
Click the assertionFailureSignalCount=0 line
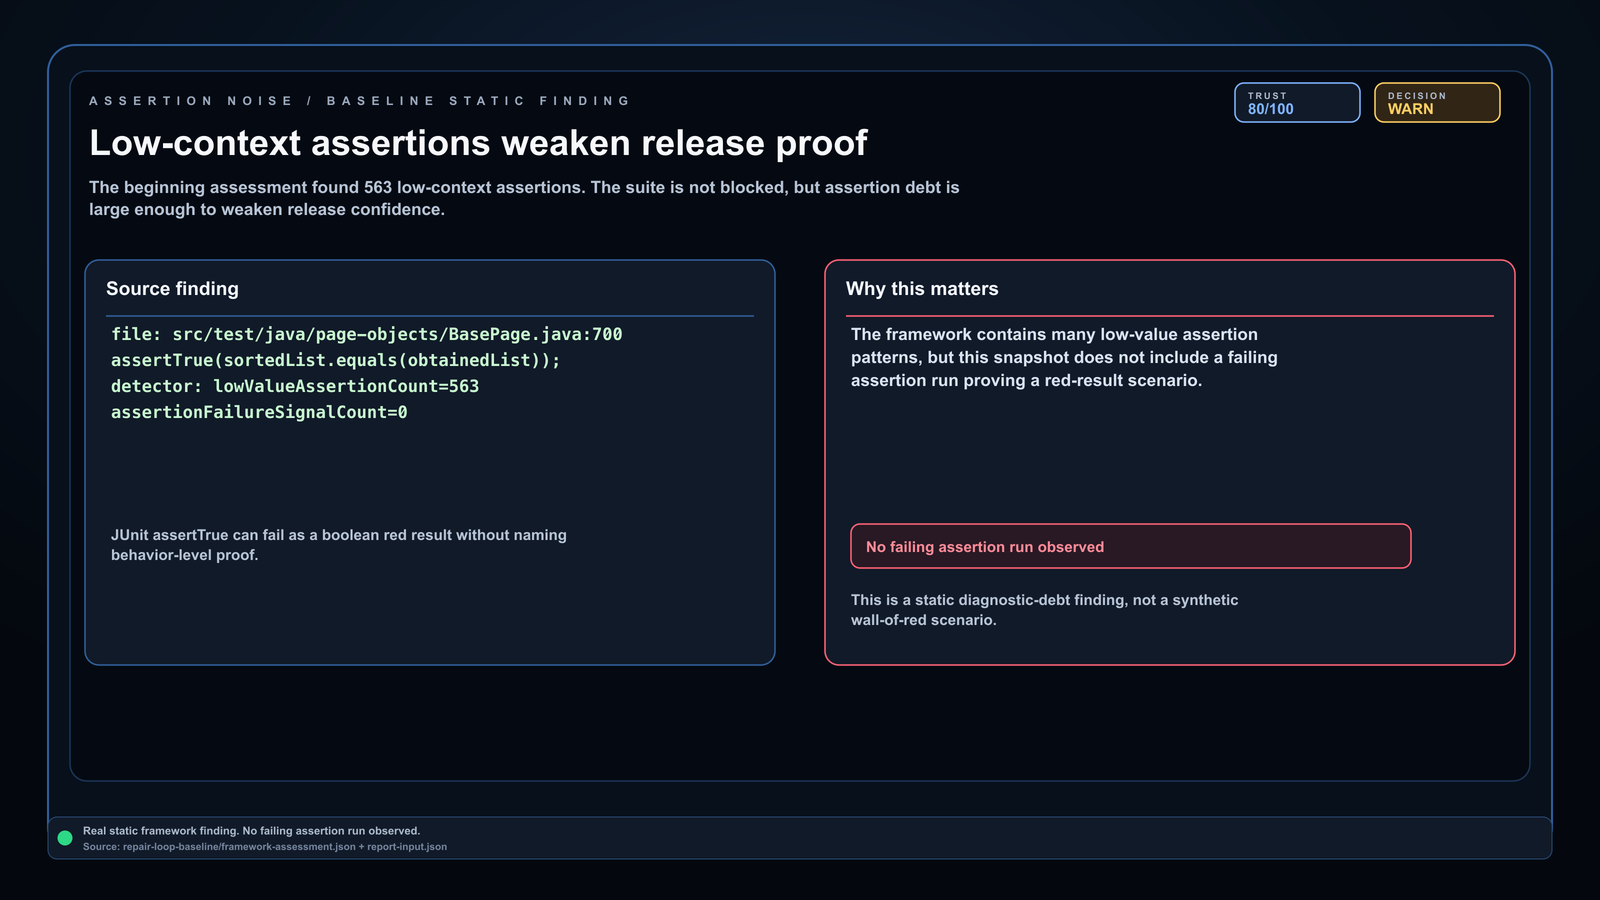[x=259, y=412]
